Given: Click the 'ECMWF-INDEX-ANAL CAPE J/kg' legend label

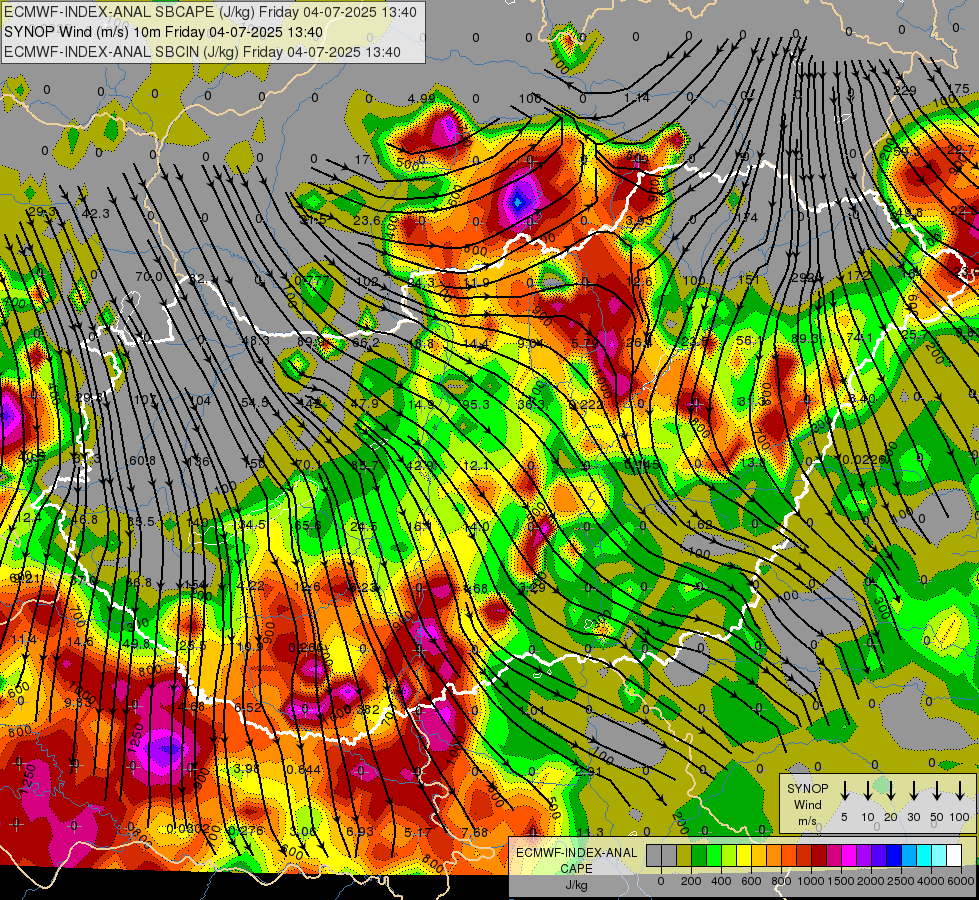Looking at the screenshot, I should 576,869.
